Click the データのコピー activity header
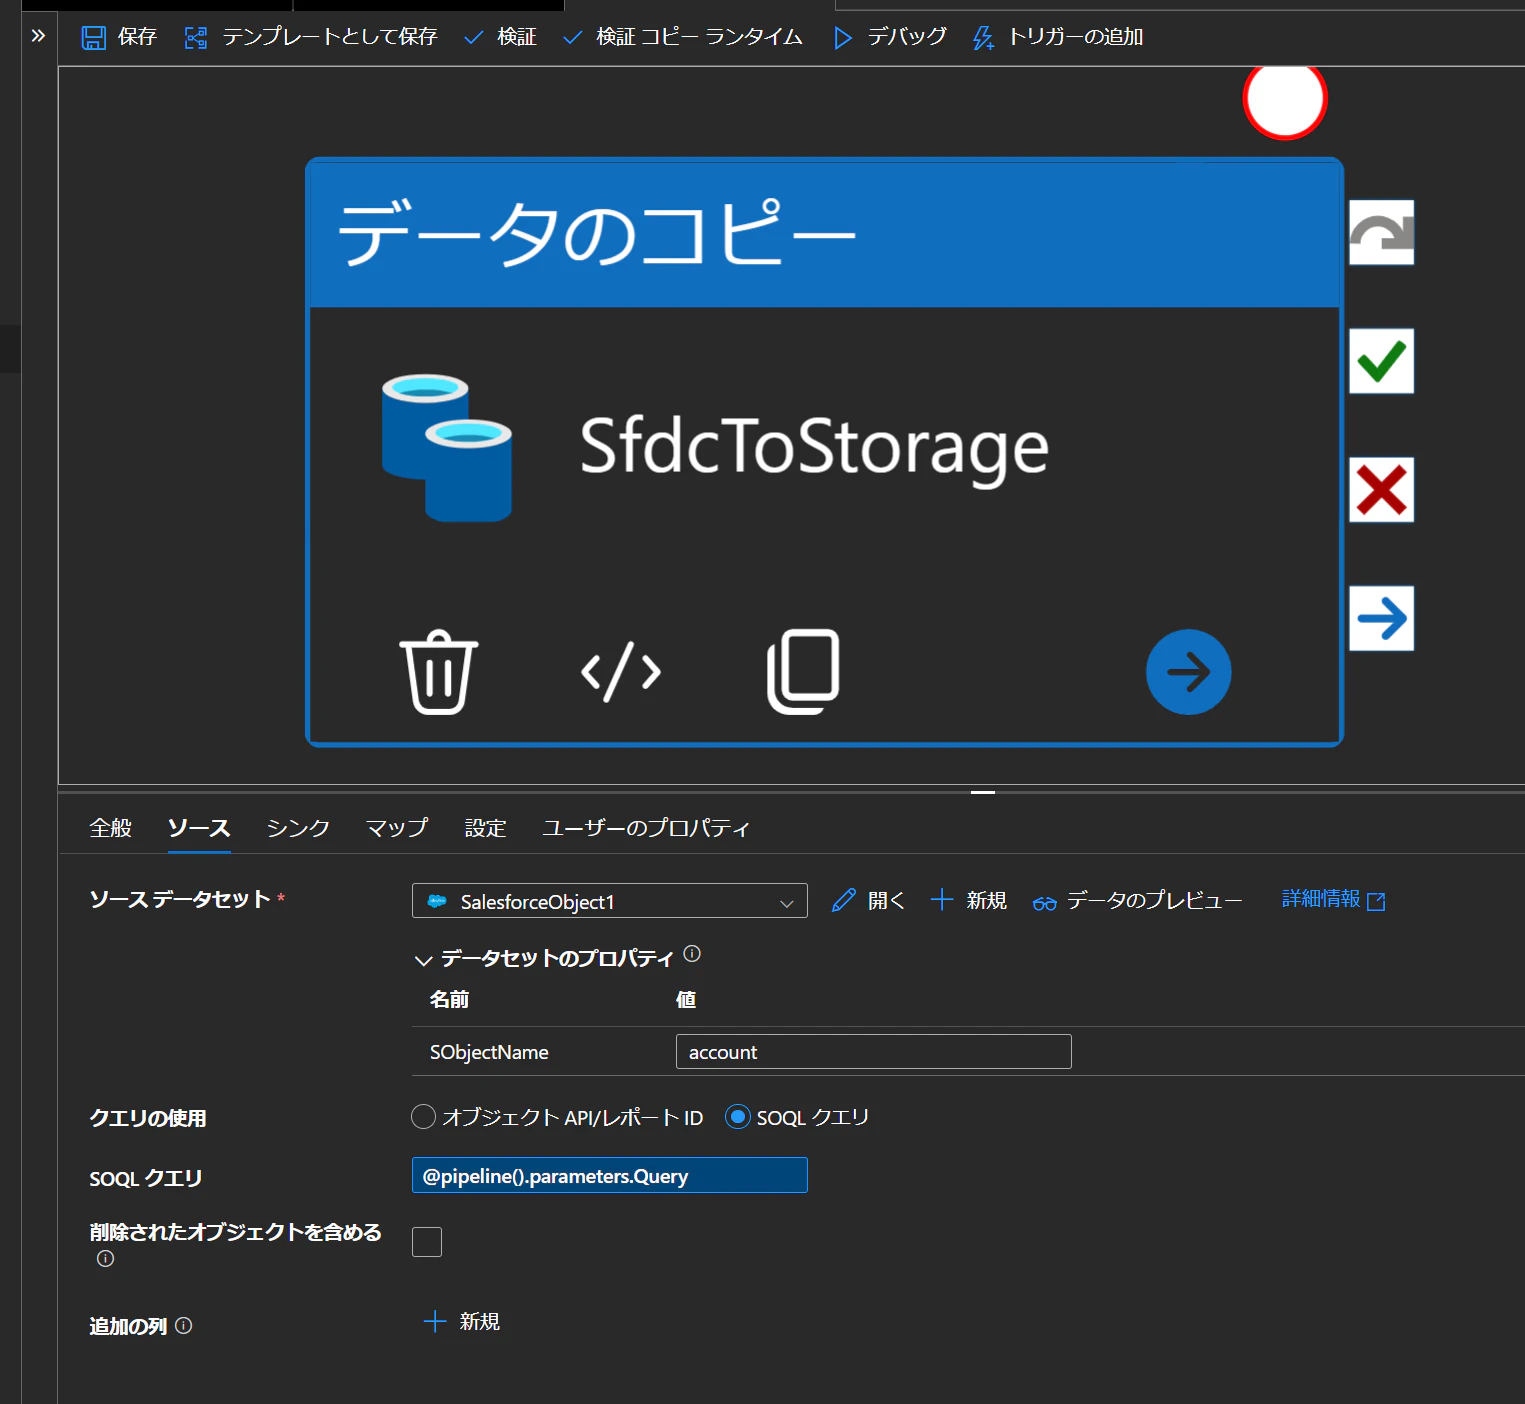The height and width of the screenshot is (1404, 1525). point(825,234)
